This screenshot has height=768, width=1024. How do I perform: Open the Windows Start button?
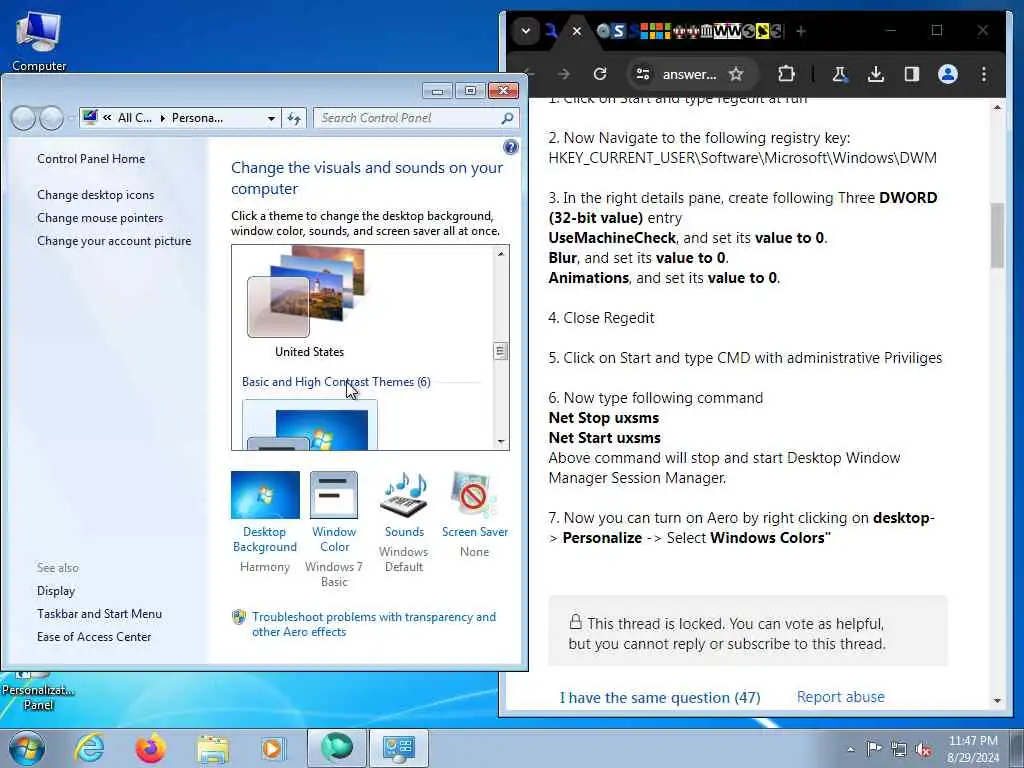tap(27, 748)
